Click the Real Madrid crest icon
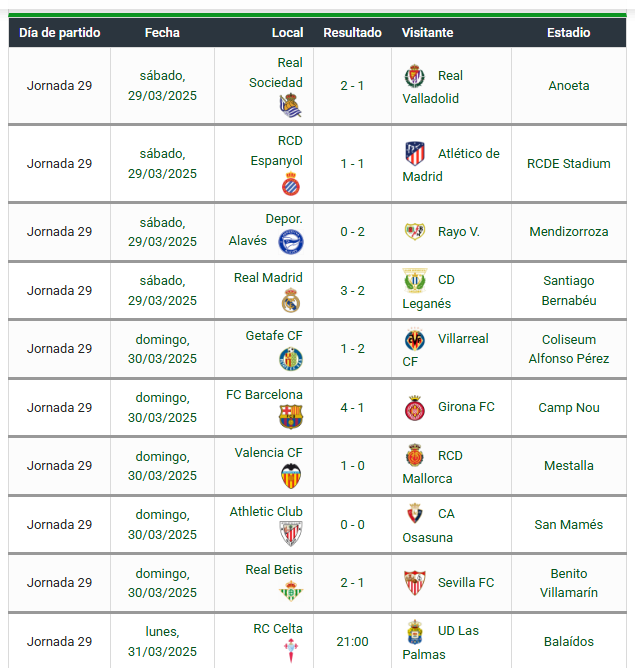The image size is (635, 668). (x=291, y=300)
